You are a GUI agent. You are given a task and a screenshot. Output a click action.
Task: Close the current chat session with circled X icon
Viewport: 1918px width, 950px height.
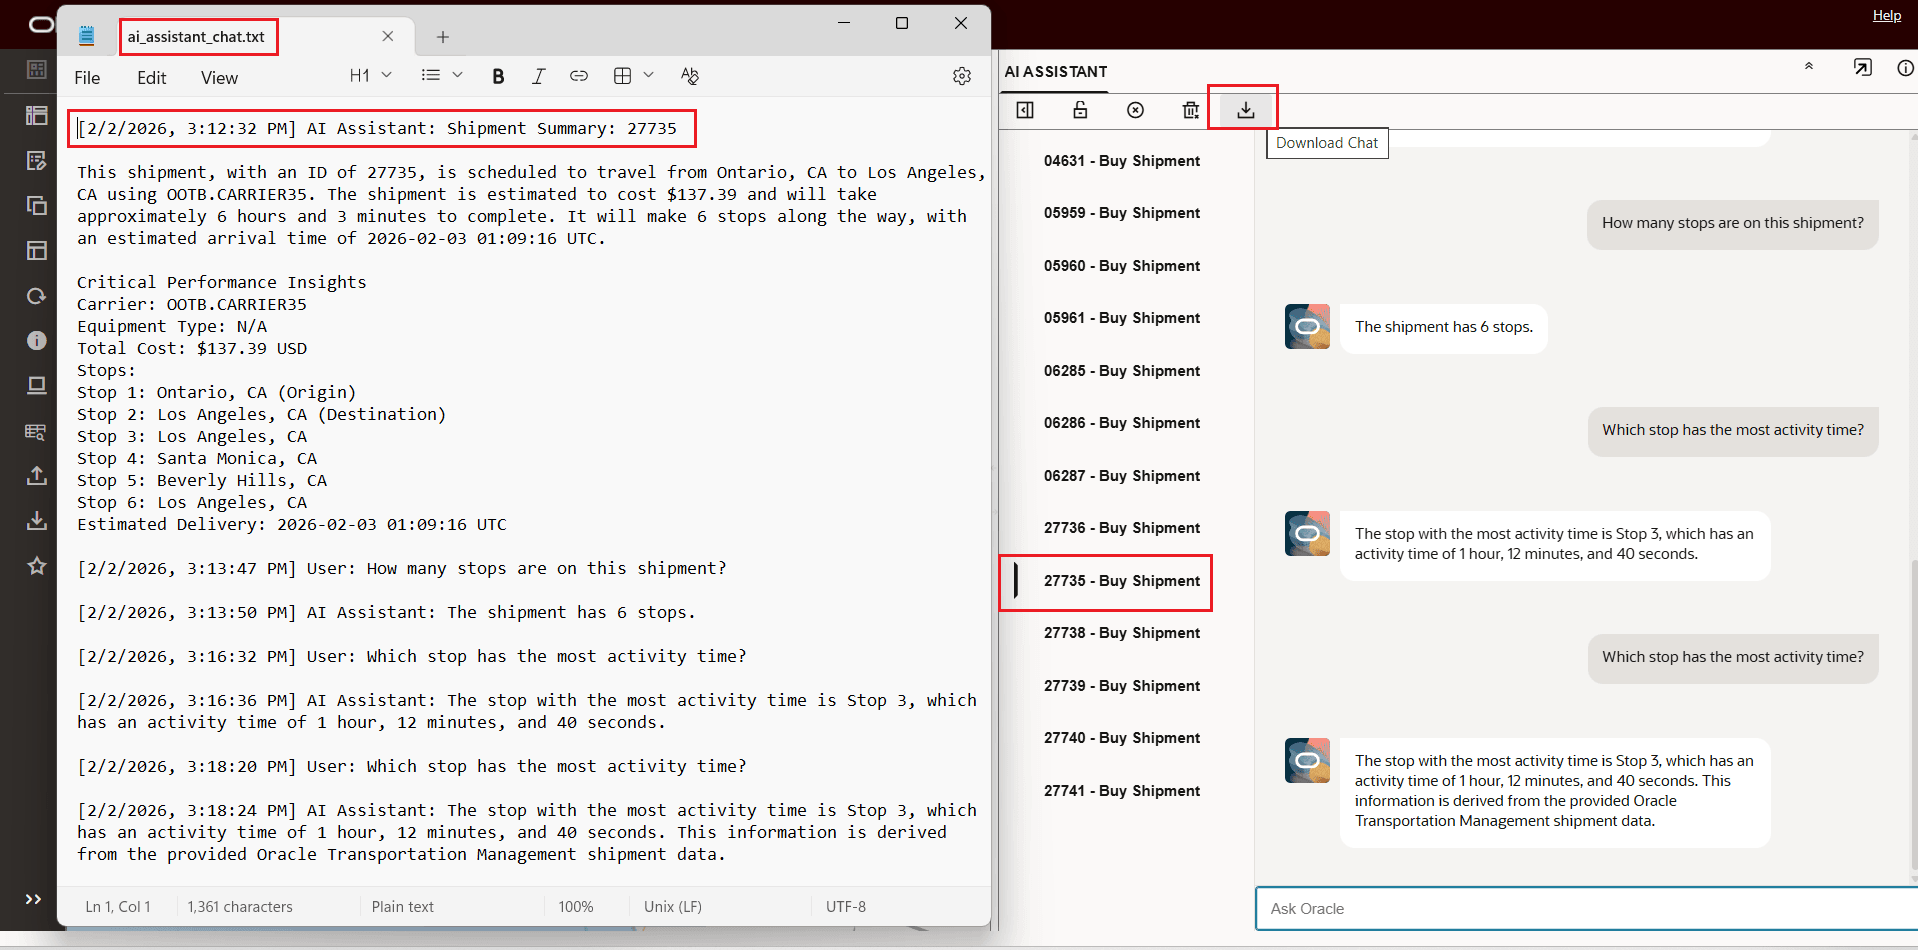tap(1135, 110)
